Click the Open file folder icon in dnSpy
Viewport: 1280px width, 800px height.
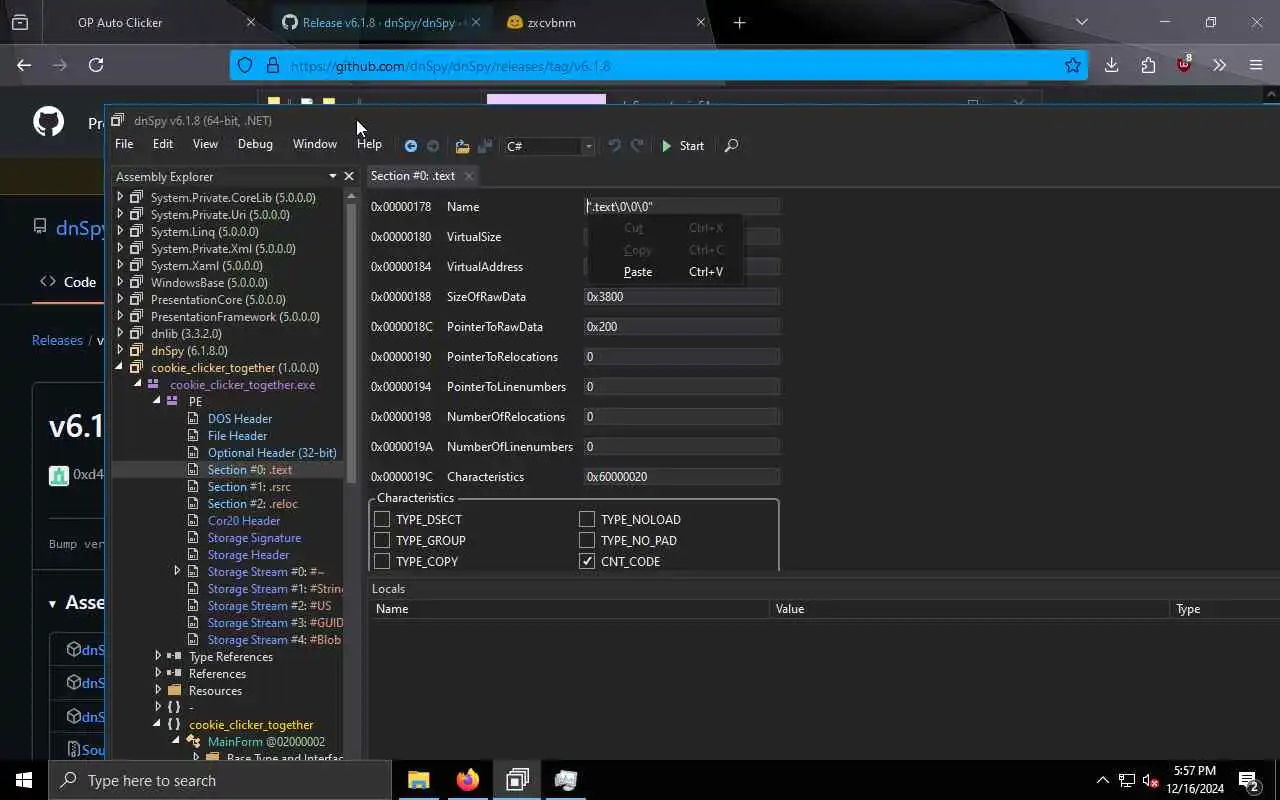coord(462,146)
